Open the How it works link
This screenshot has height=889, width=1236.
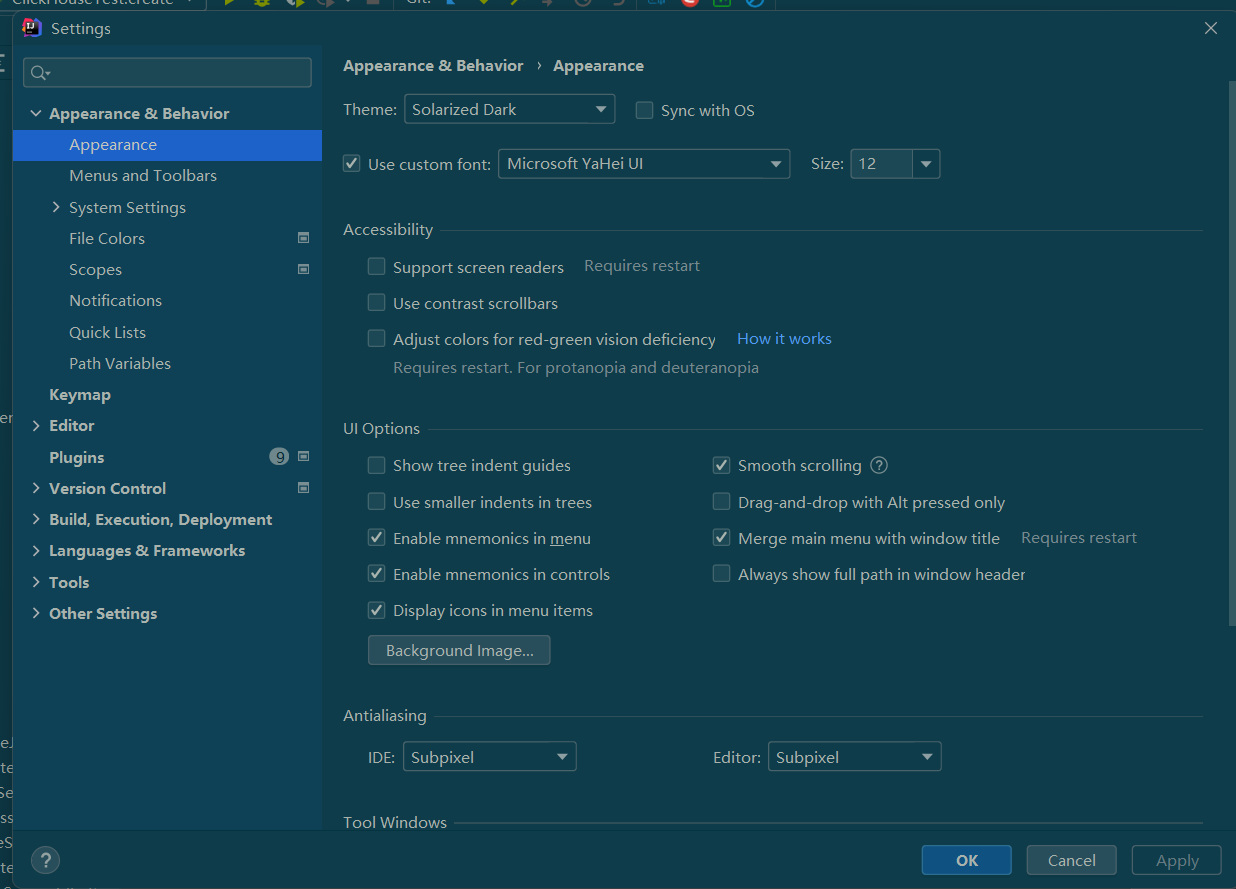(x=784, y=339)
